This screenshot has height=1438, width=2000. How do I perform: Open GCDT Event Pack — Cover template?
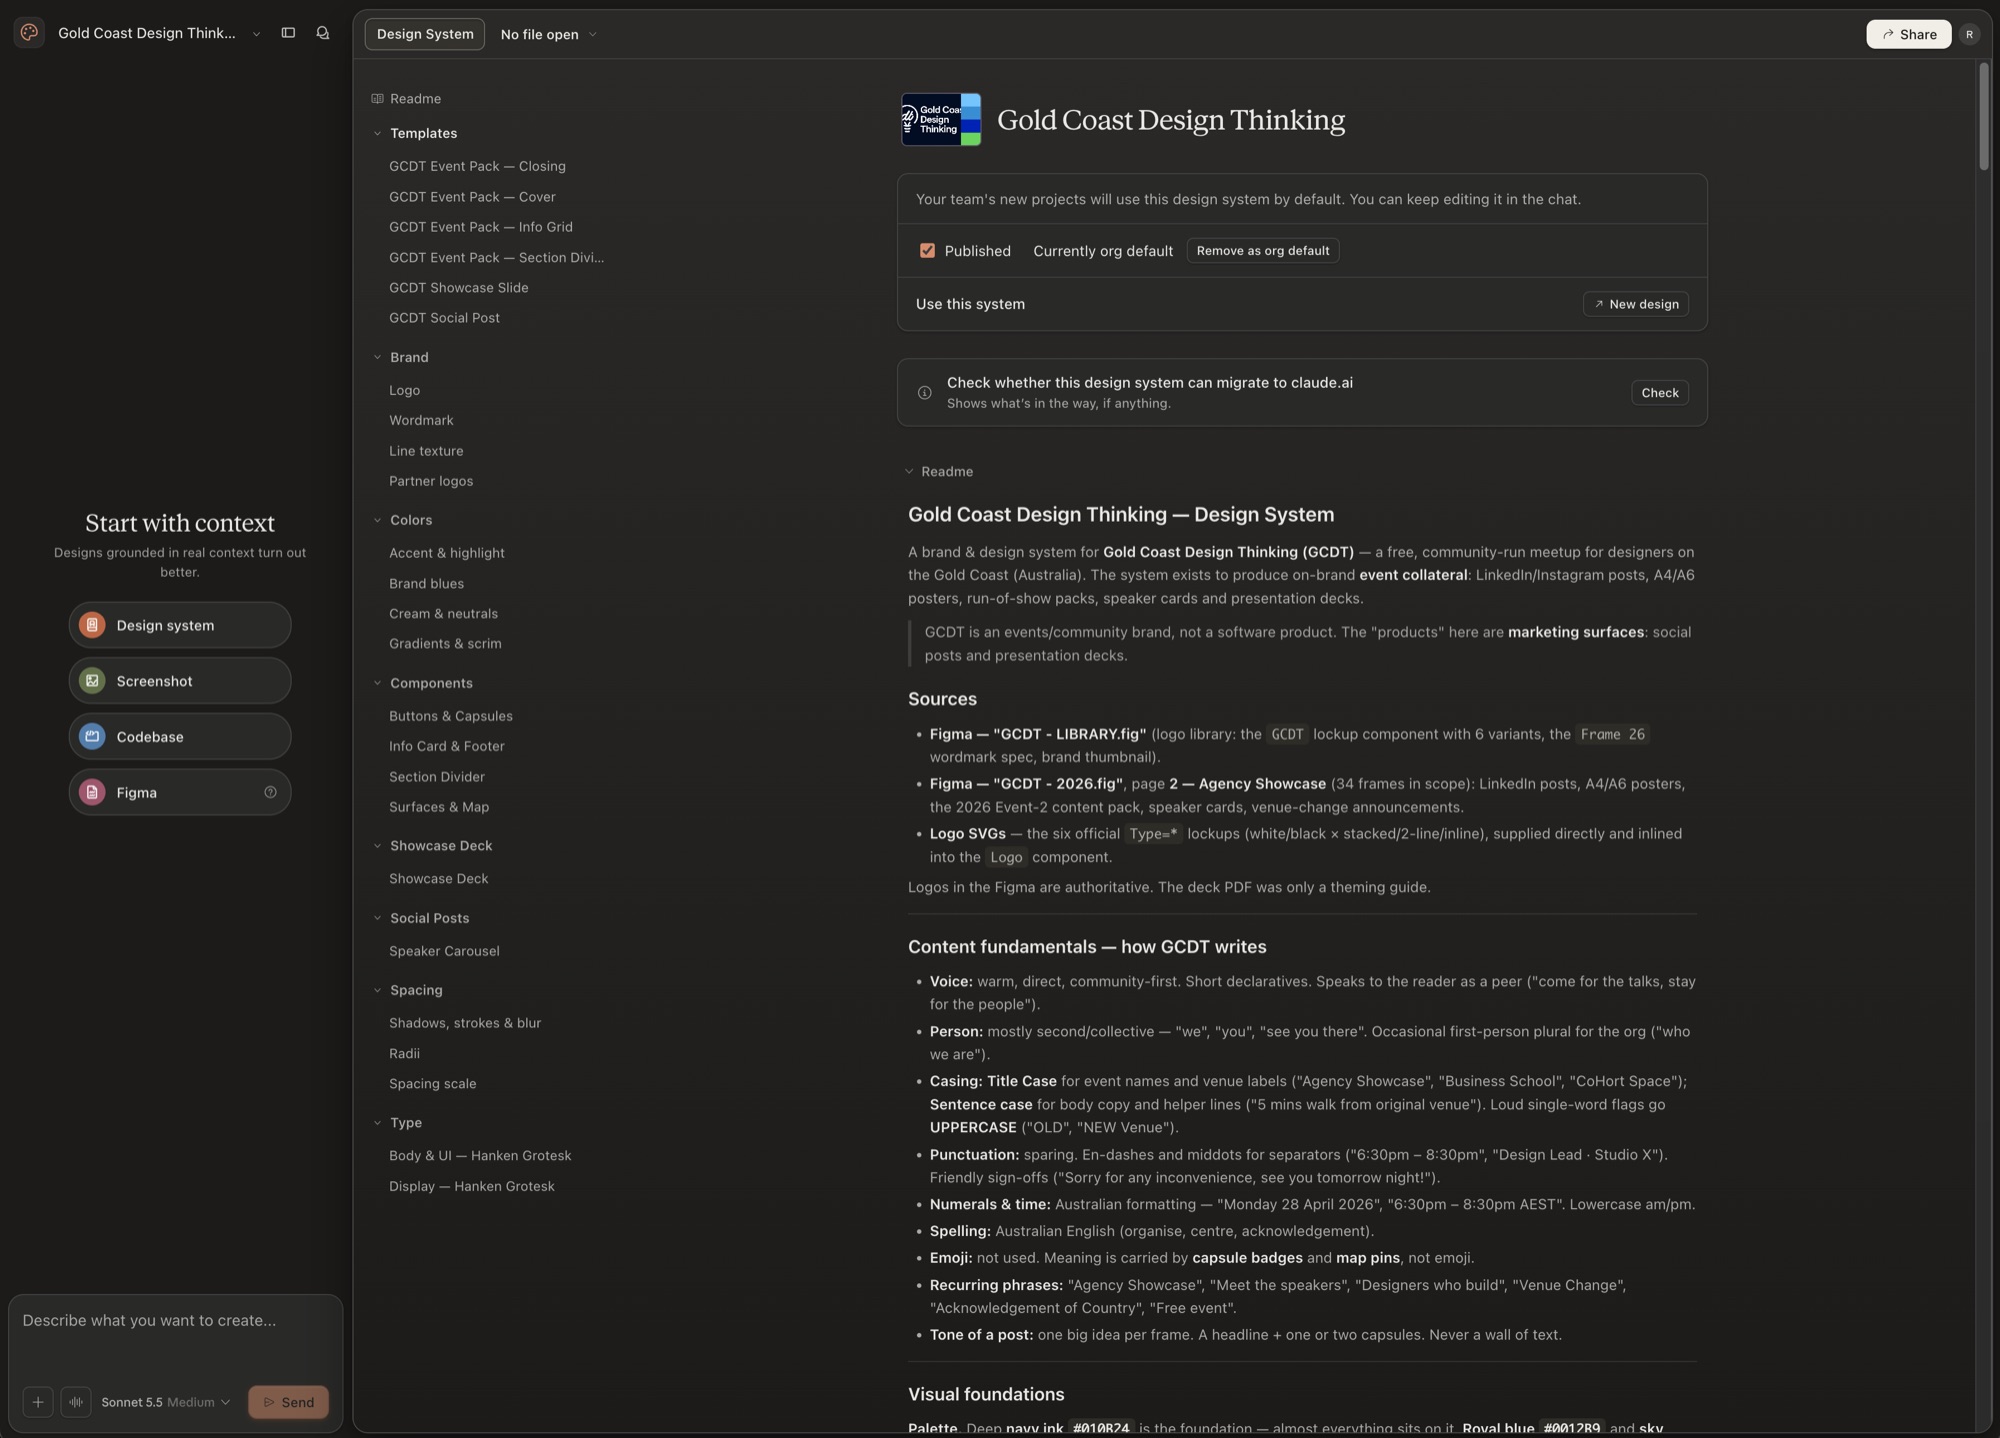pos(472,197)
